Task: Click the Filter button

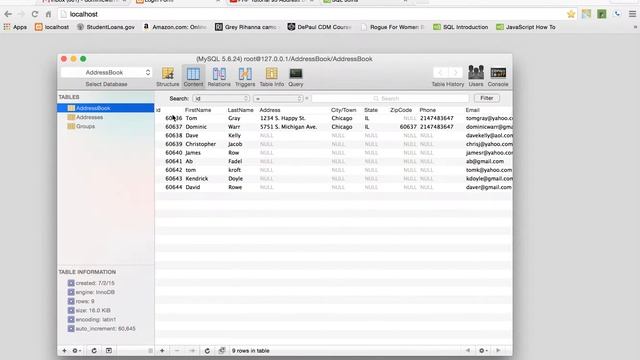Action: pos(487,98)
